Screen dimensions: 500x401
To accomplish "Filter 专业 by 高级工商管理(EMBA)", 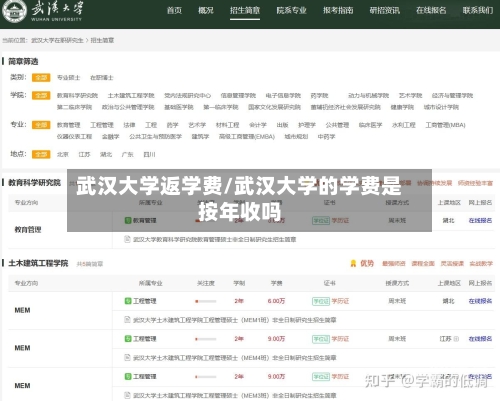I will pos(247,136).
